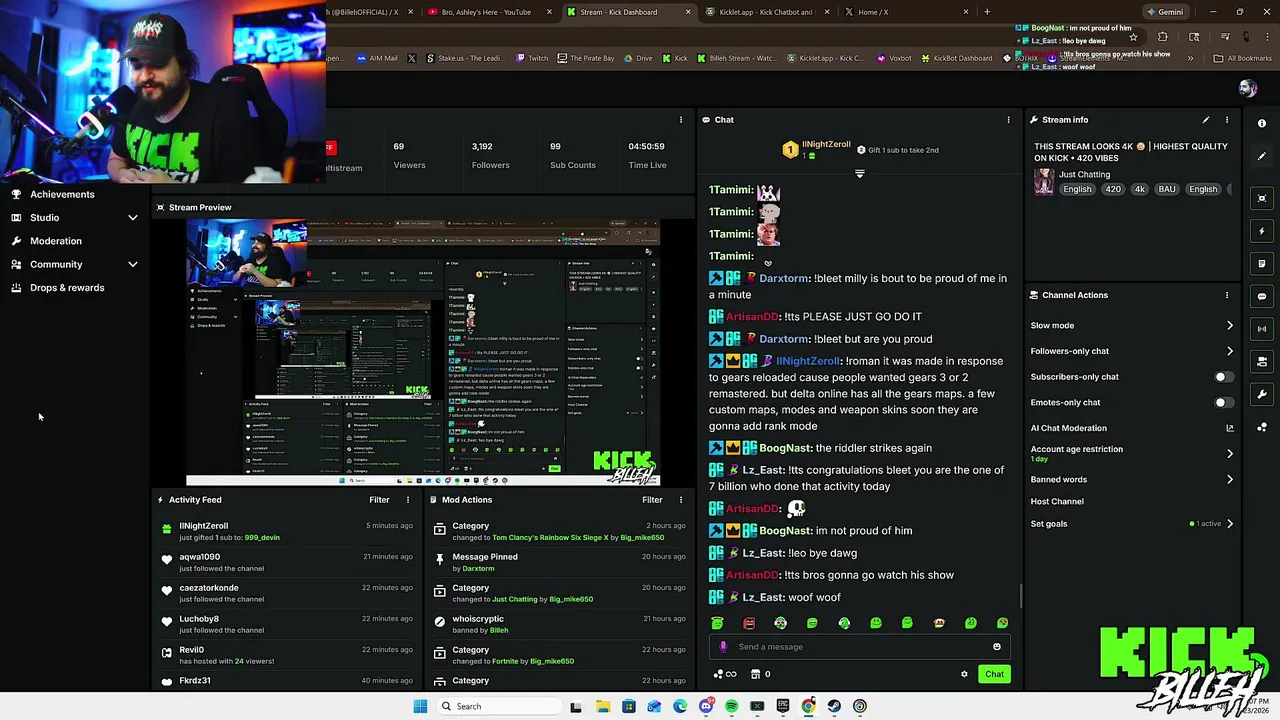Open the Channel Actions three-dot menu
The width and height of the screenshot is (1280, 720).
(x=1227, y=295)
